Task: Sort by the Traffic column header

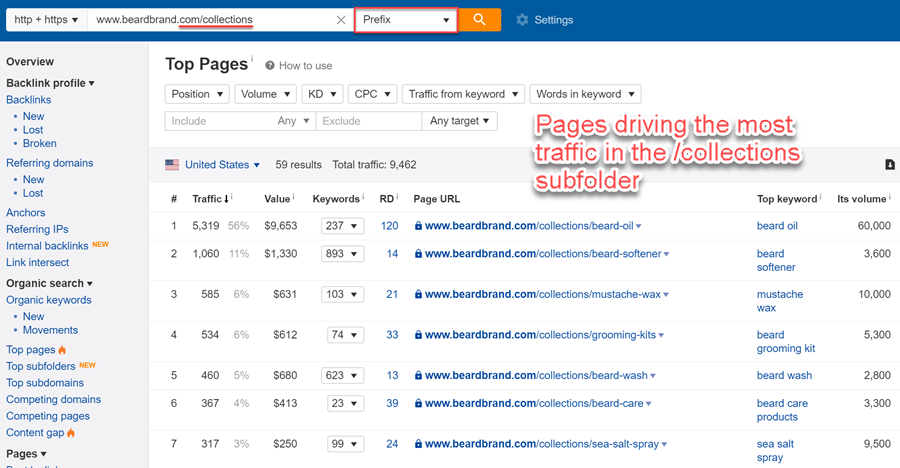Action: (207, 199)
